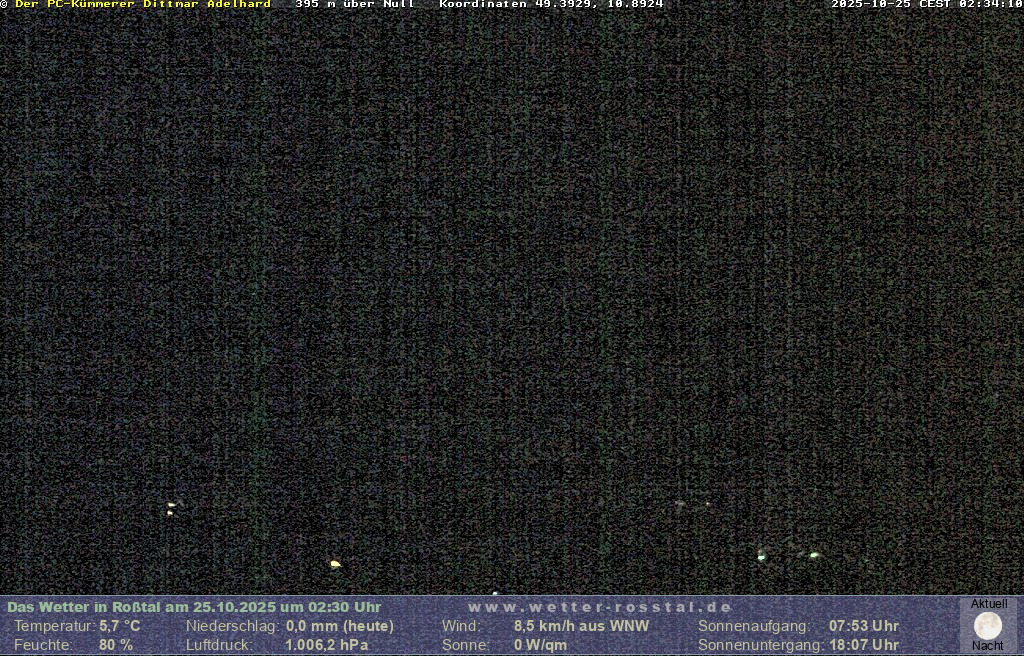
Task: Click the Aktuell label above the moon
Action: (x=989, y=604)
